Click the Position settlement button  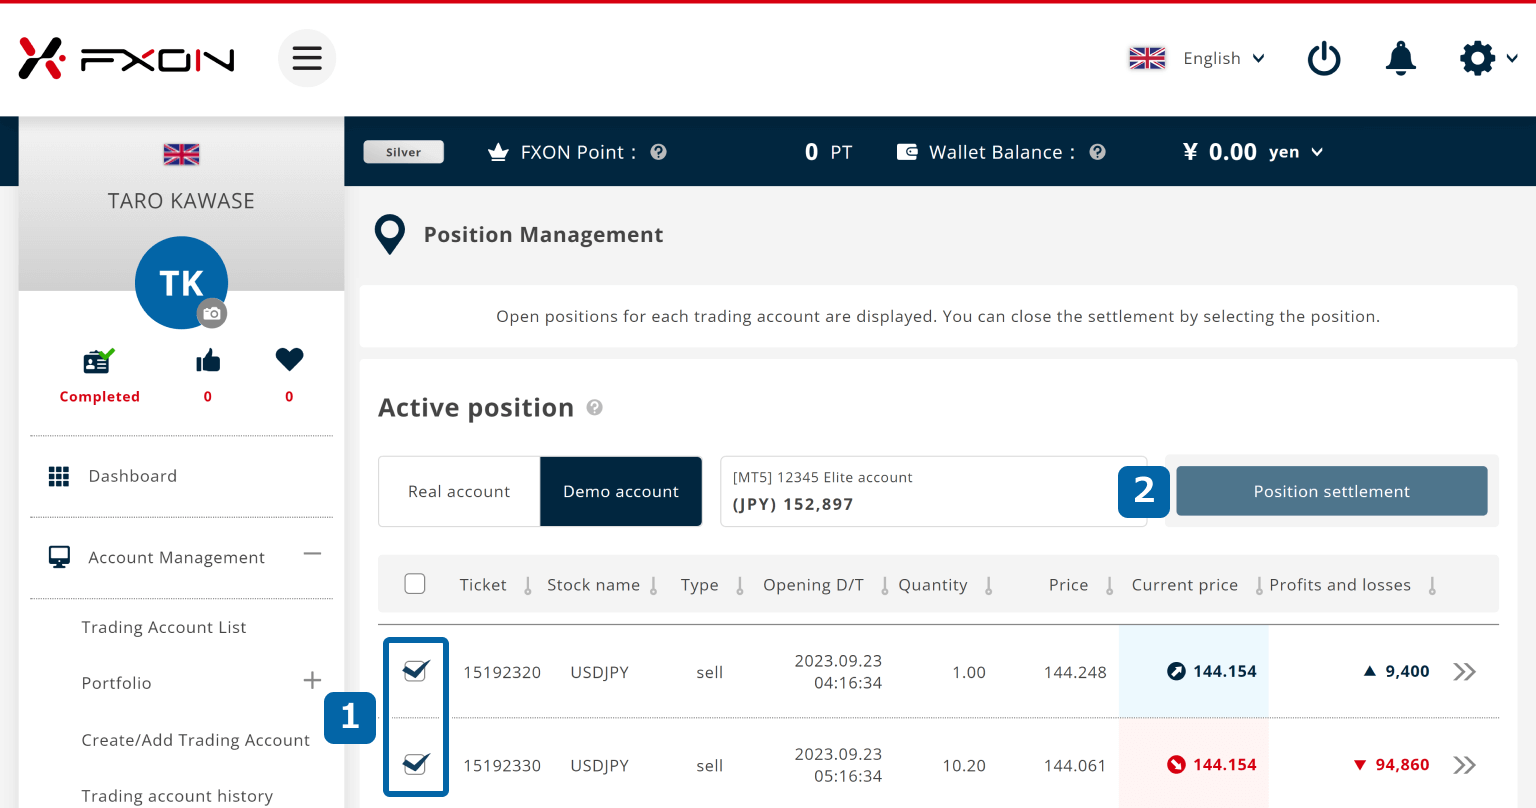1332,491
